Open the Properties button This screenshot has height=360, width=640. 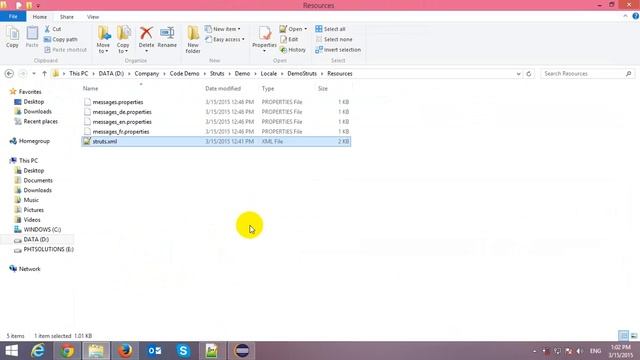point(264,39)
